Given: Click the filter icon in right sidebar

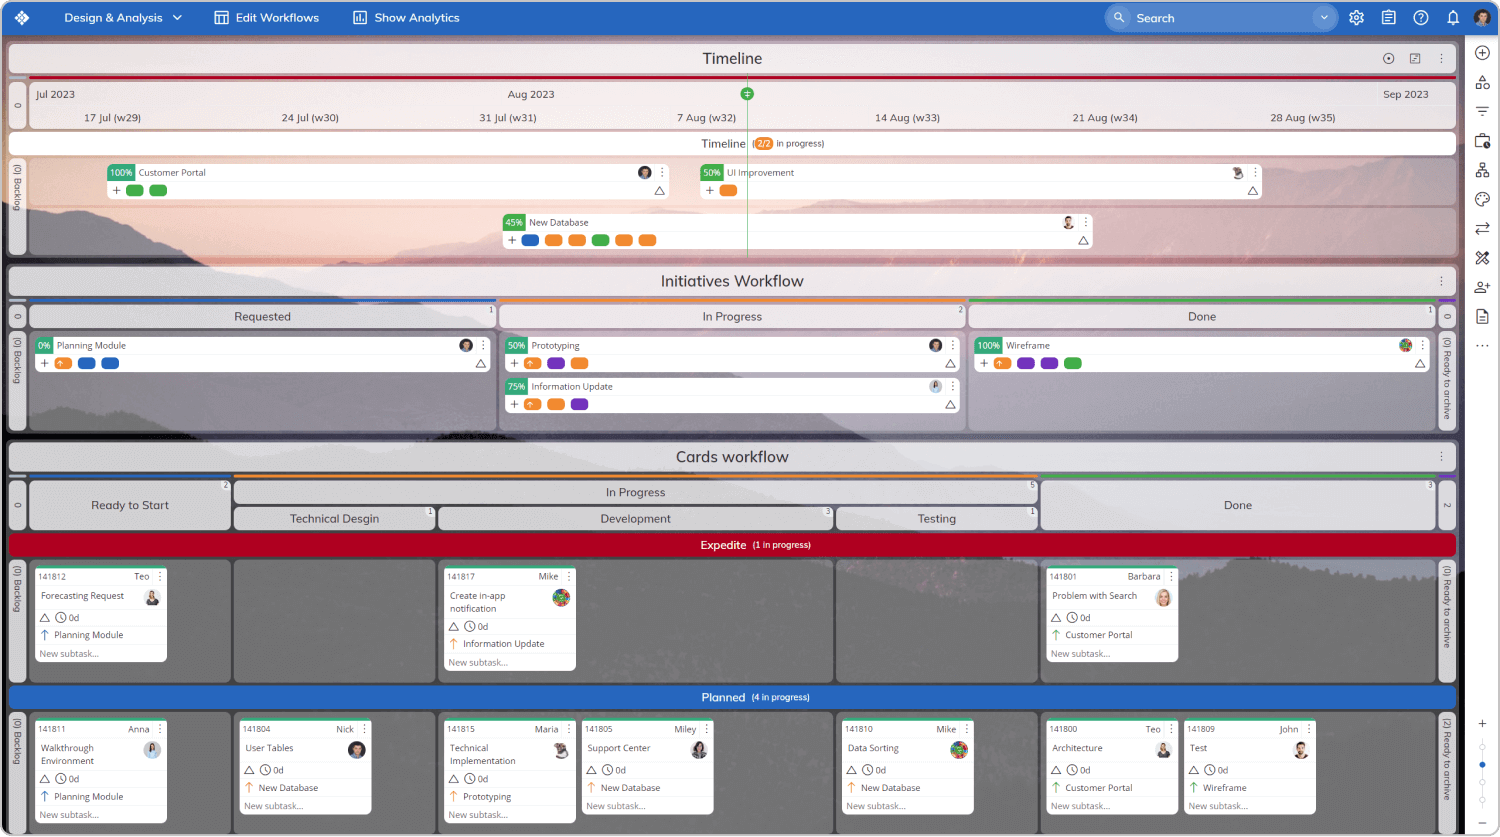Looking at the screenshot, I should (1482, 111).
